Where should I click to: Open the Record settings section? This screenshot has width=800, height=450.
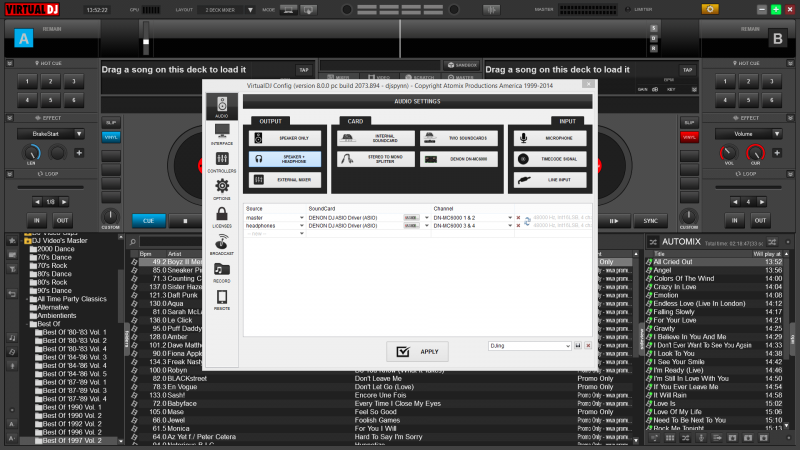[x=221, y=272]
